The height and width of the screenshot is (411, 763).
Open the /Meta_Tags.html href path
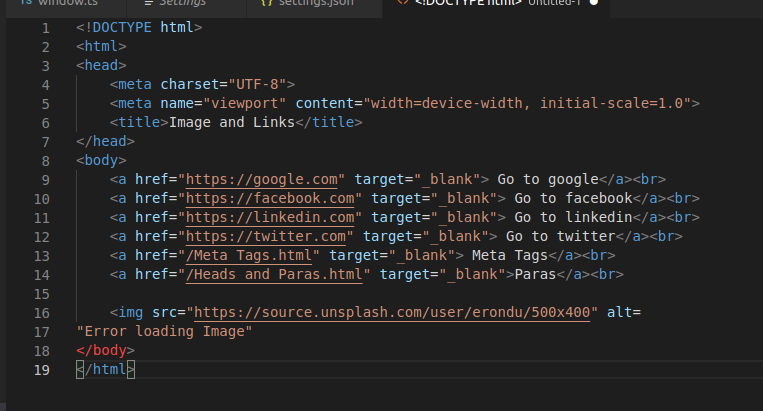tap(249, 255)
